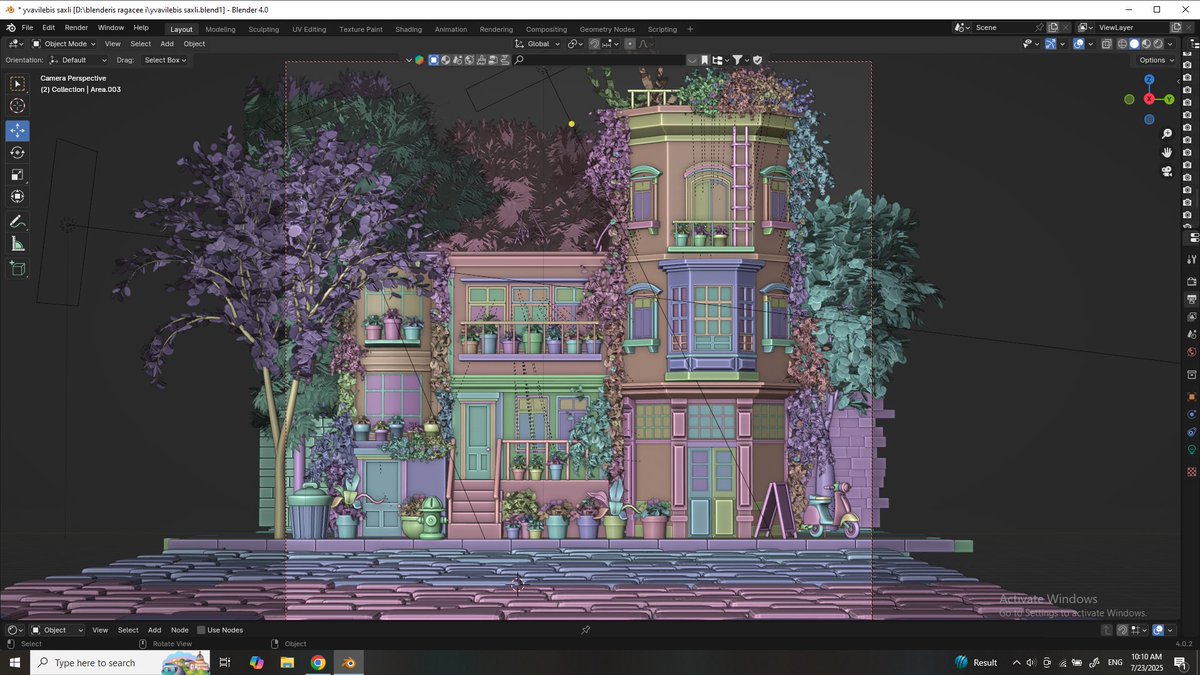Screen dimensions: 1200x675
Task: Select the Scale tool
Action: (x=18, y=175)
